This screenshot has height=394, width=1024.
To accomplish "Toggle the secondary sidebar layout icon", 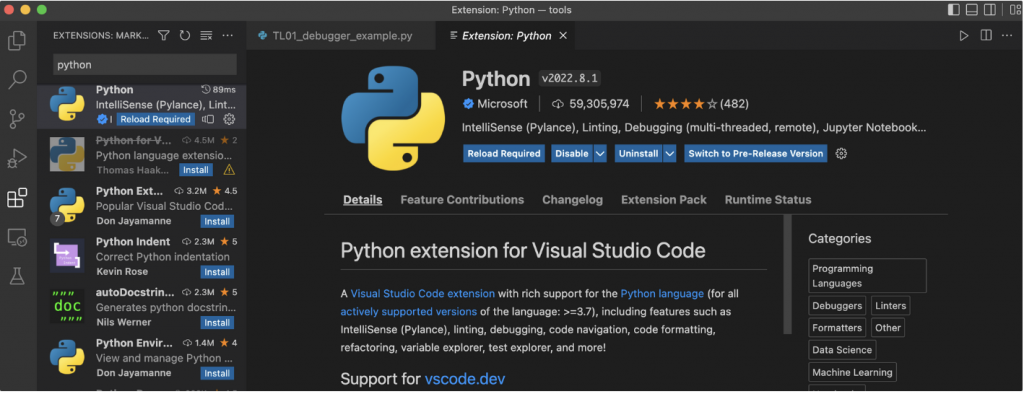I will [990, 10].
